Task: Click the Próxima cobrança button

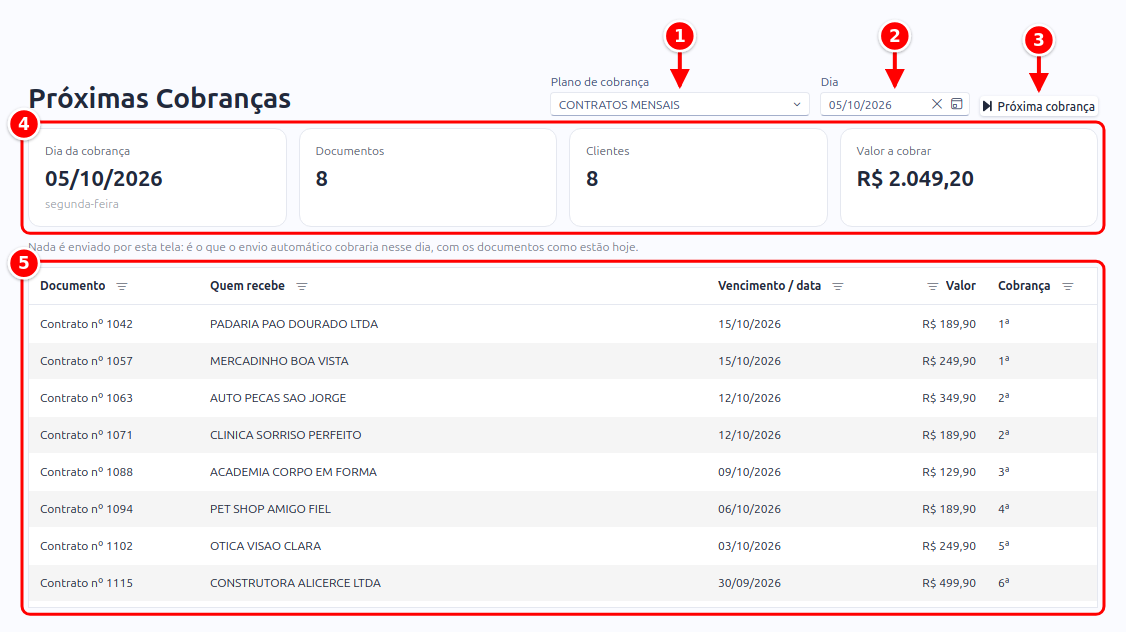Action: click(1038, 106)
